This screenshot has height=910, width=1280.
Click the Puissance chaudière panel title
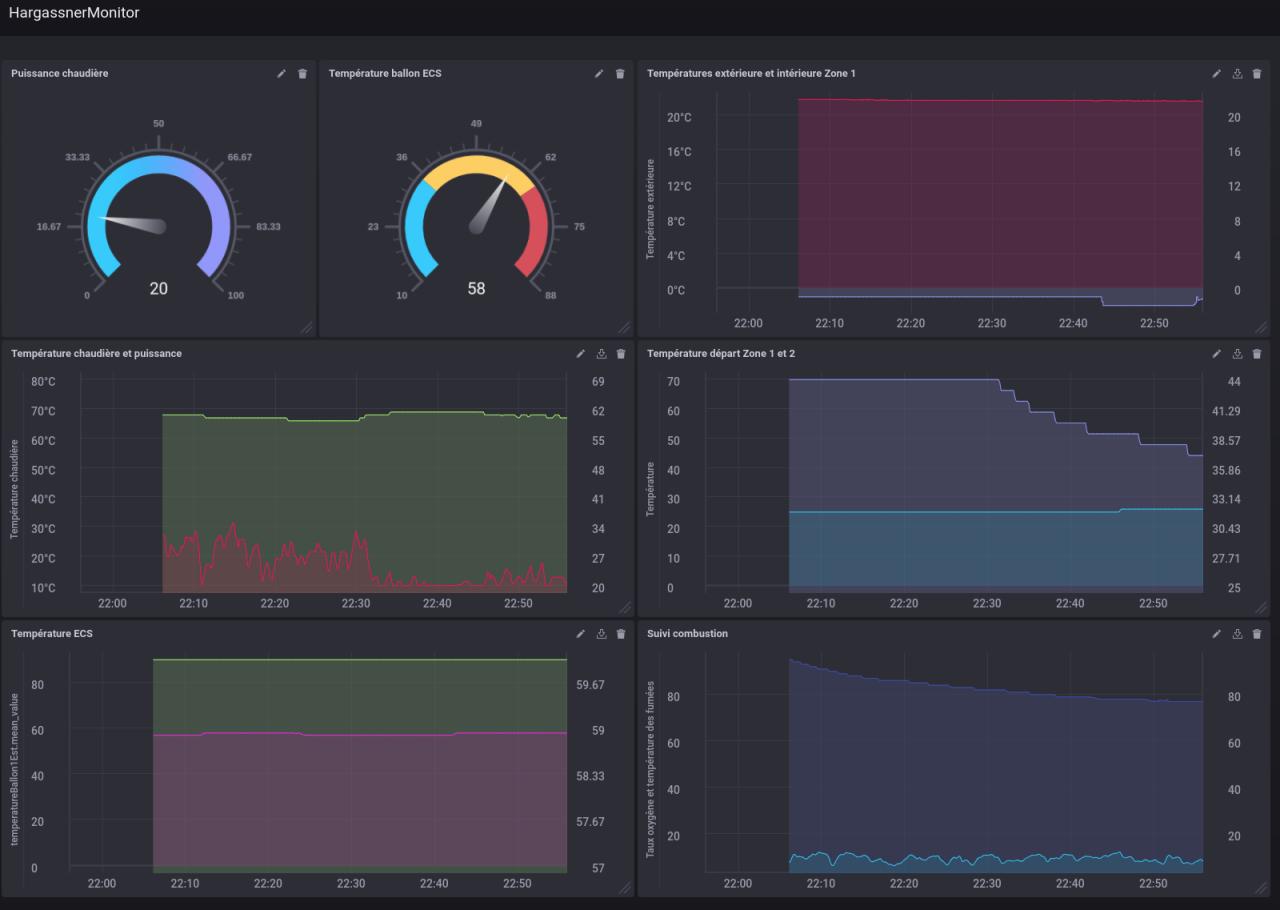click(x=60, y=73)
